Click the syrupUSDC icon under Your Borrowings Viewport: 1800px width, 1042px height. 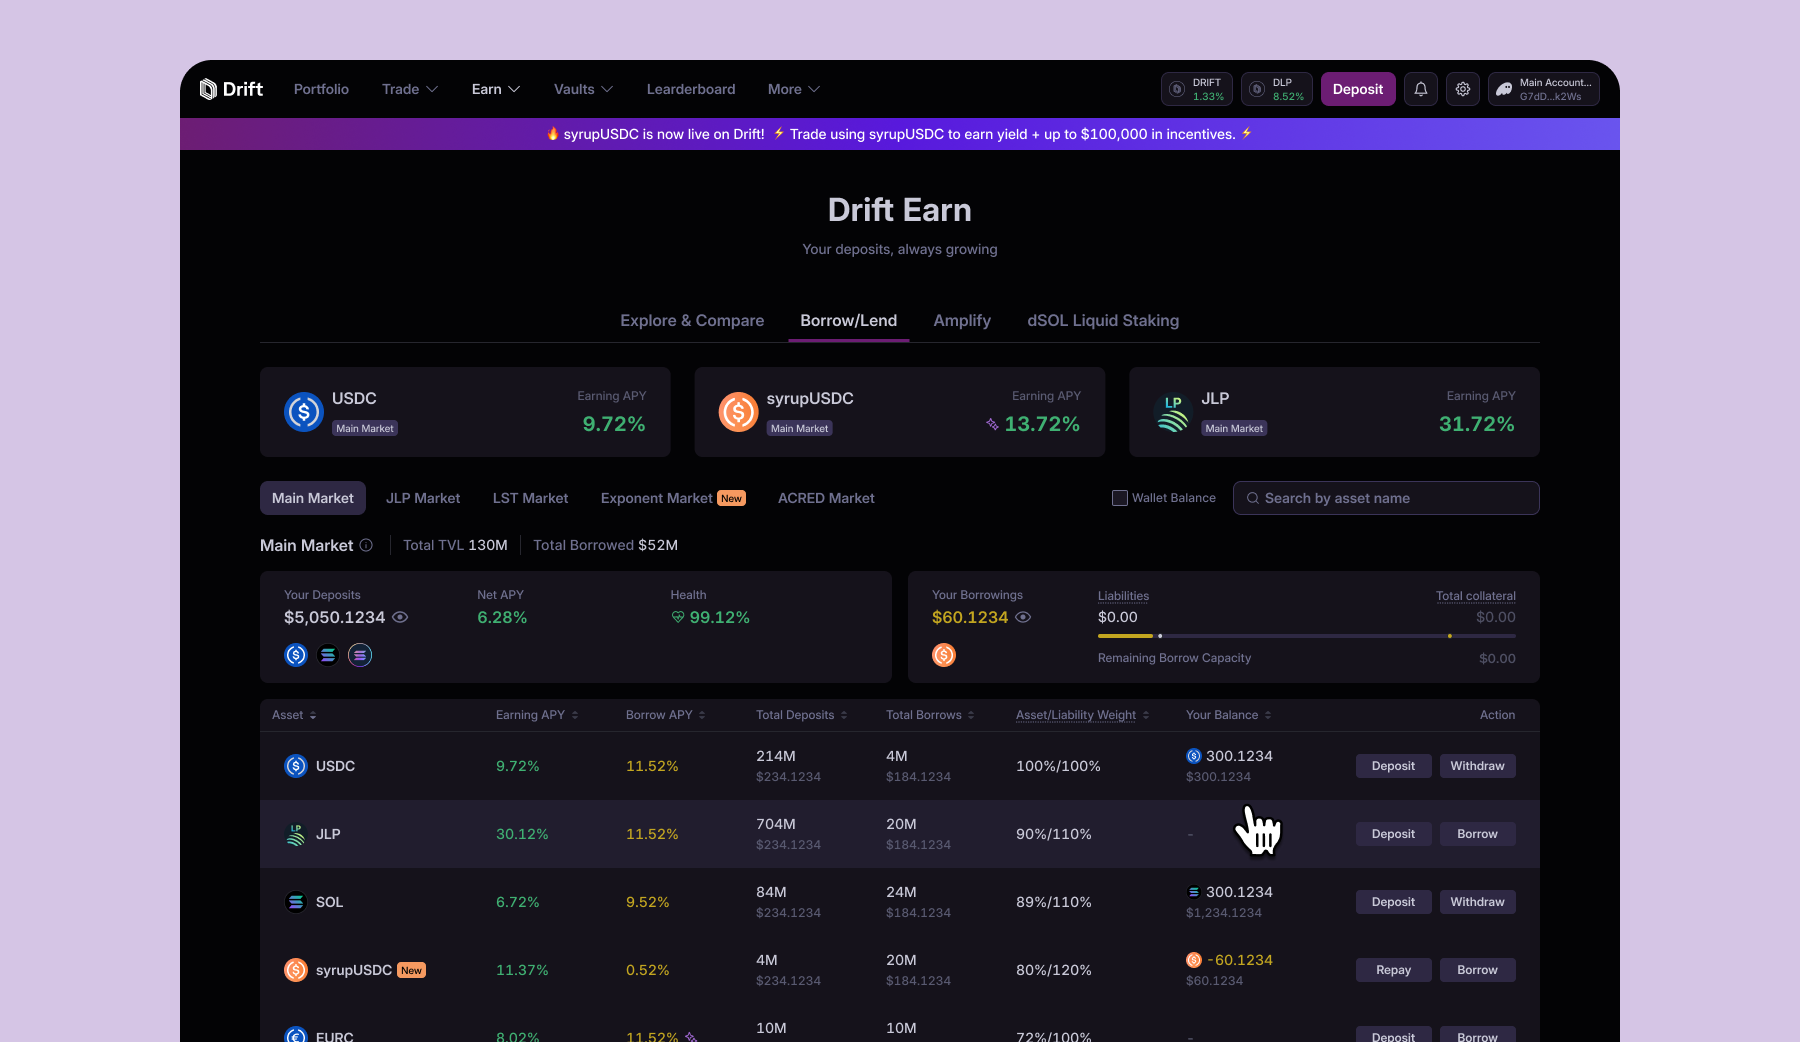(944, 655)
